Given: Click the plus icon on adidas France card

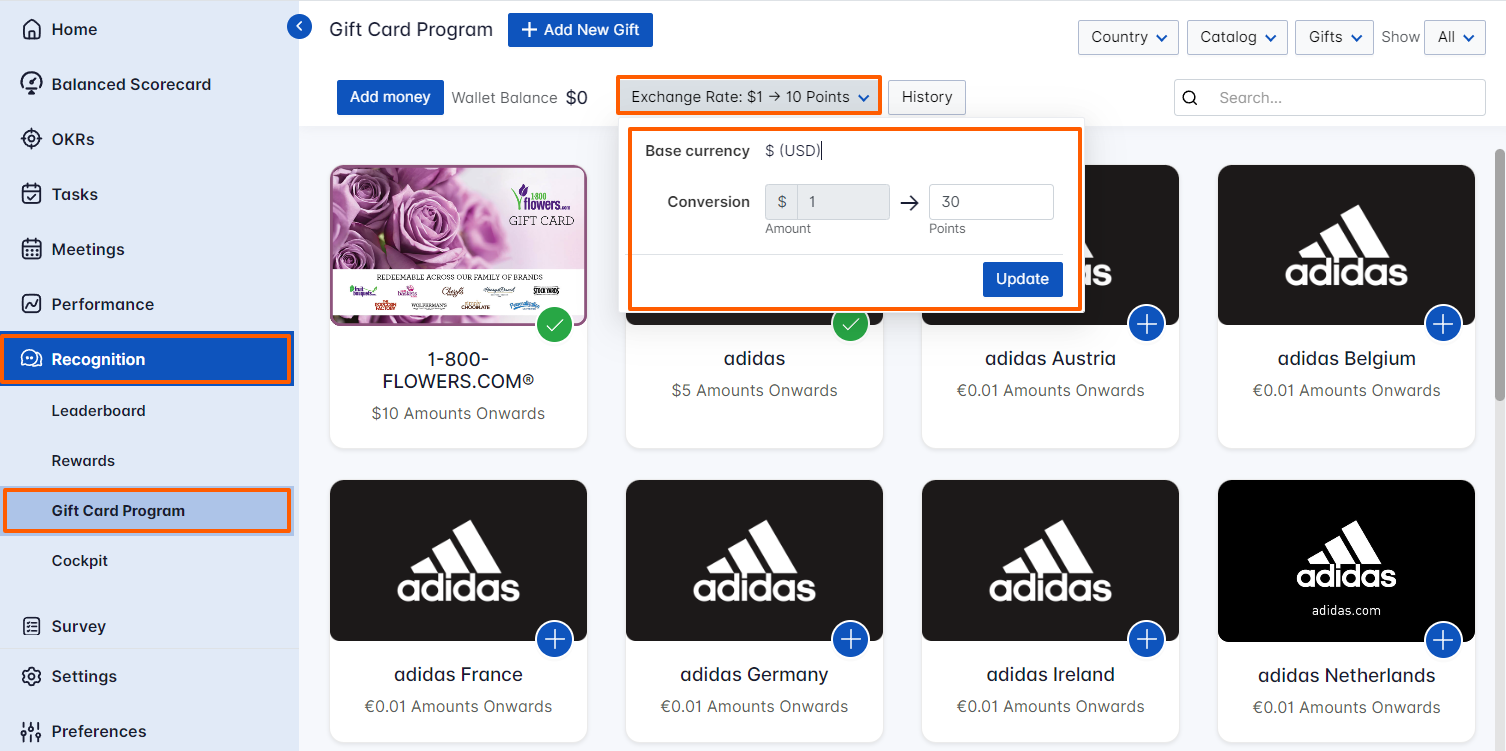Looking at the screenshot, I should tap(554, 639).
